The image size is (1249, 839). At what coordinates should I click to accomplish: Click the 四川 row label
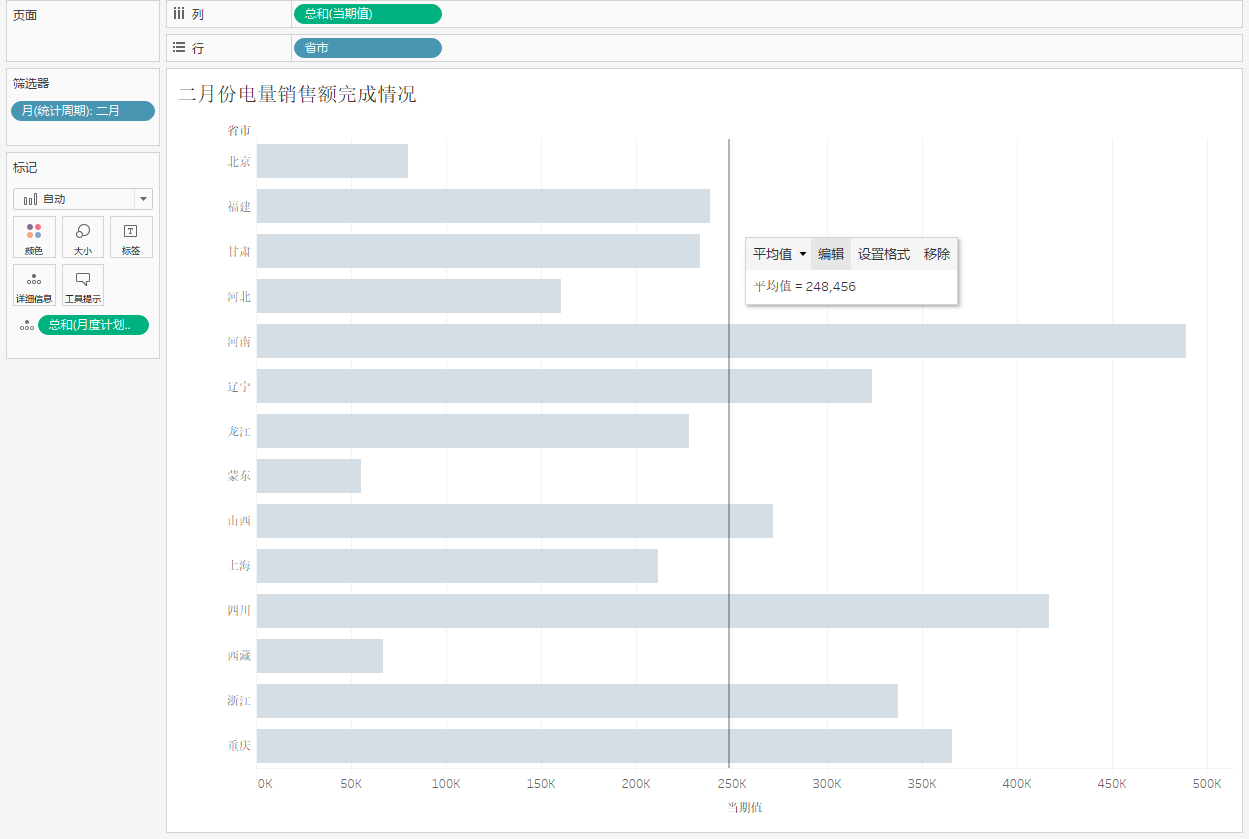239,611
